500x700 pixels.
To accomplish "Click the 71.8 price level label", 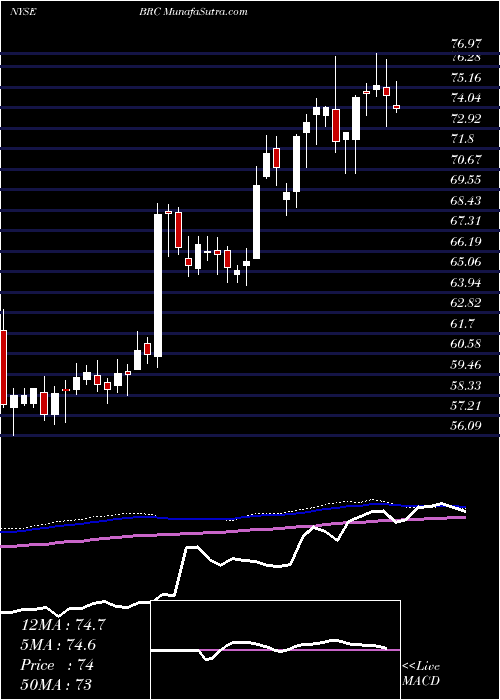I will [x=462, y=139].
